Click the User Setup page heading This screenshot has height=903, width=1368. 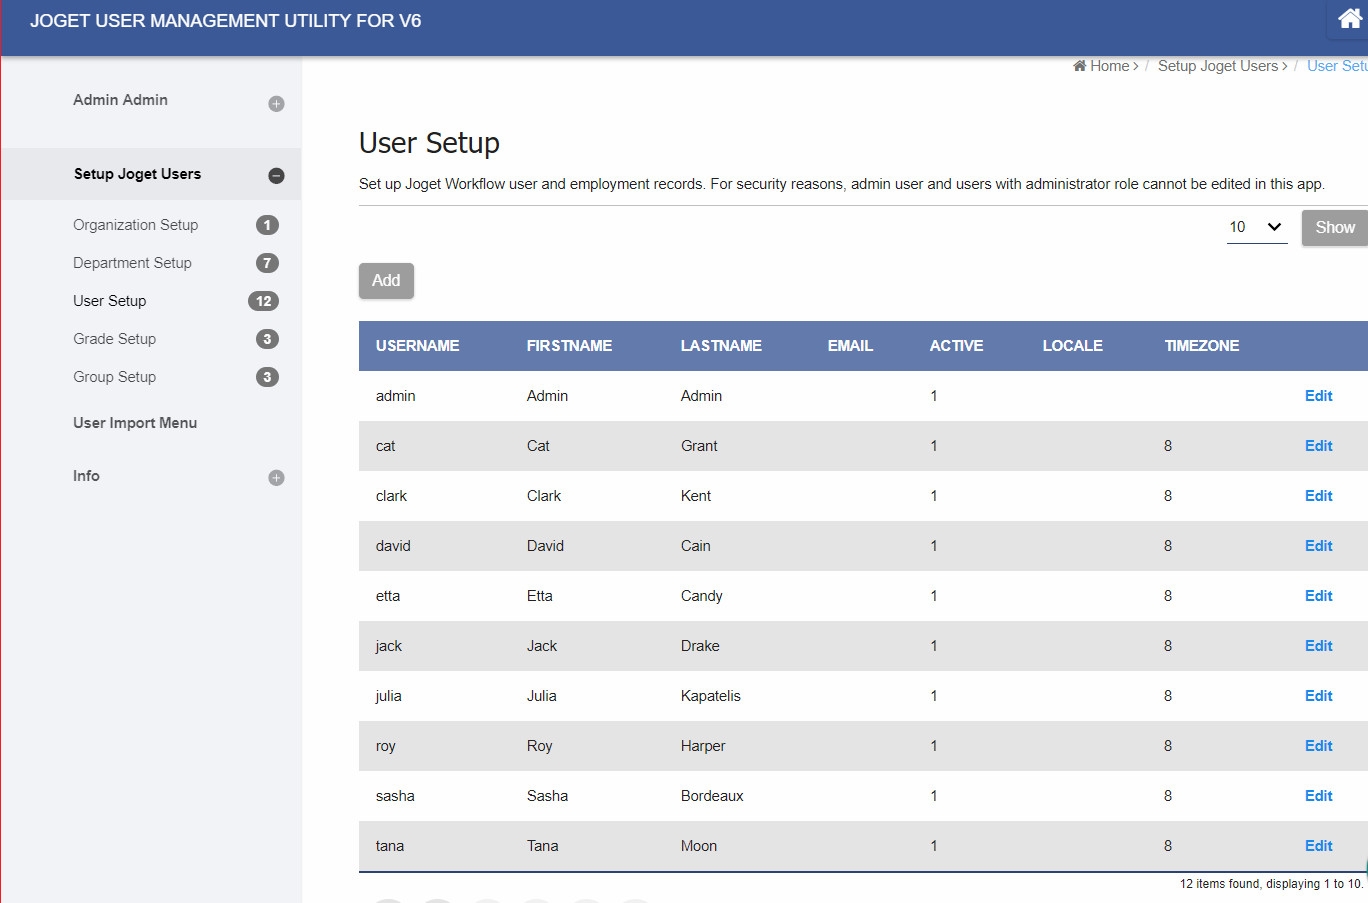[x=429, y=143]
